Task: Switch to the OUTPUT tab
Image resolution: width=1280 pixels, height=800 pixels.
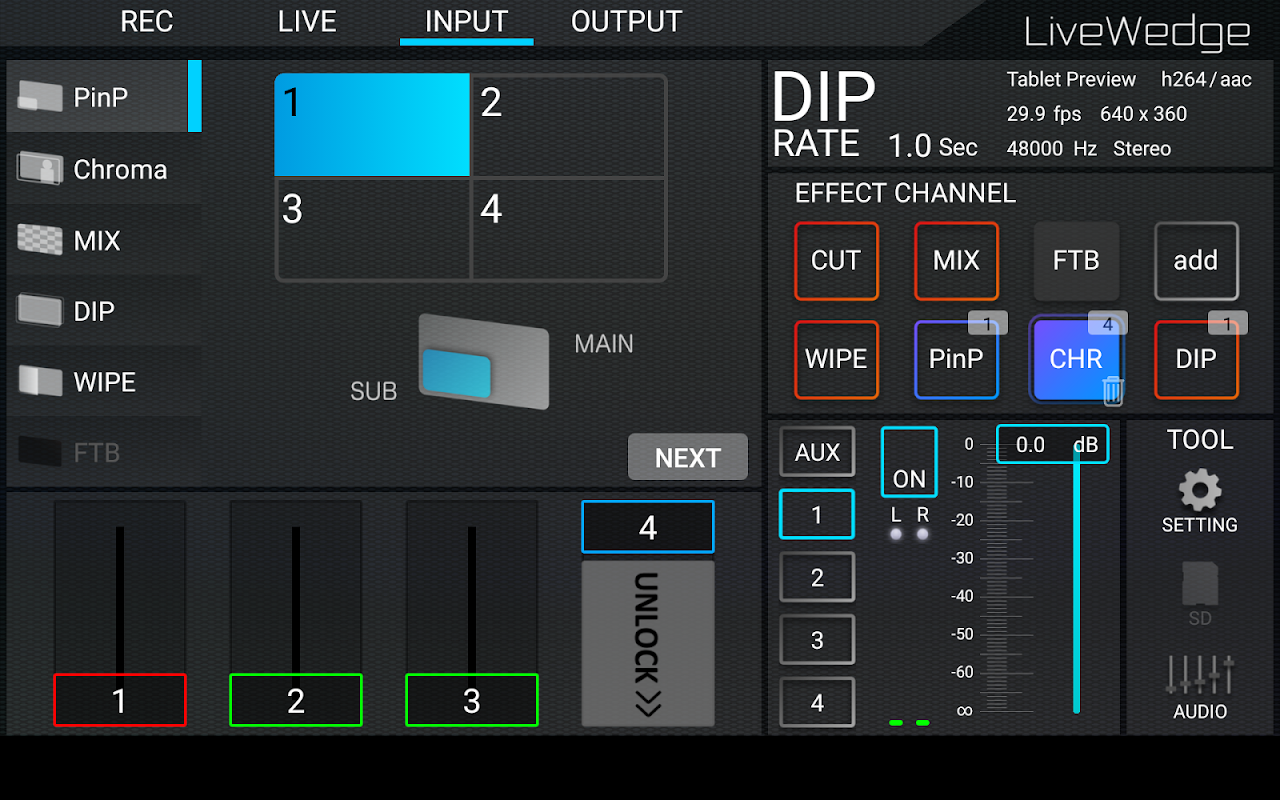Action: point(626,22)
